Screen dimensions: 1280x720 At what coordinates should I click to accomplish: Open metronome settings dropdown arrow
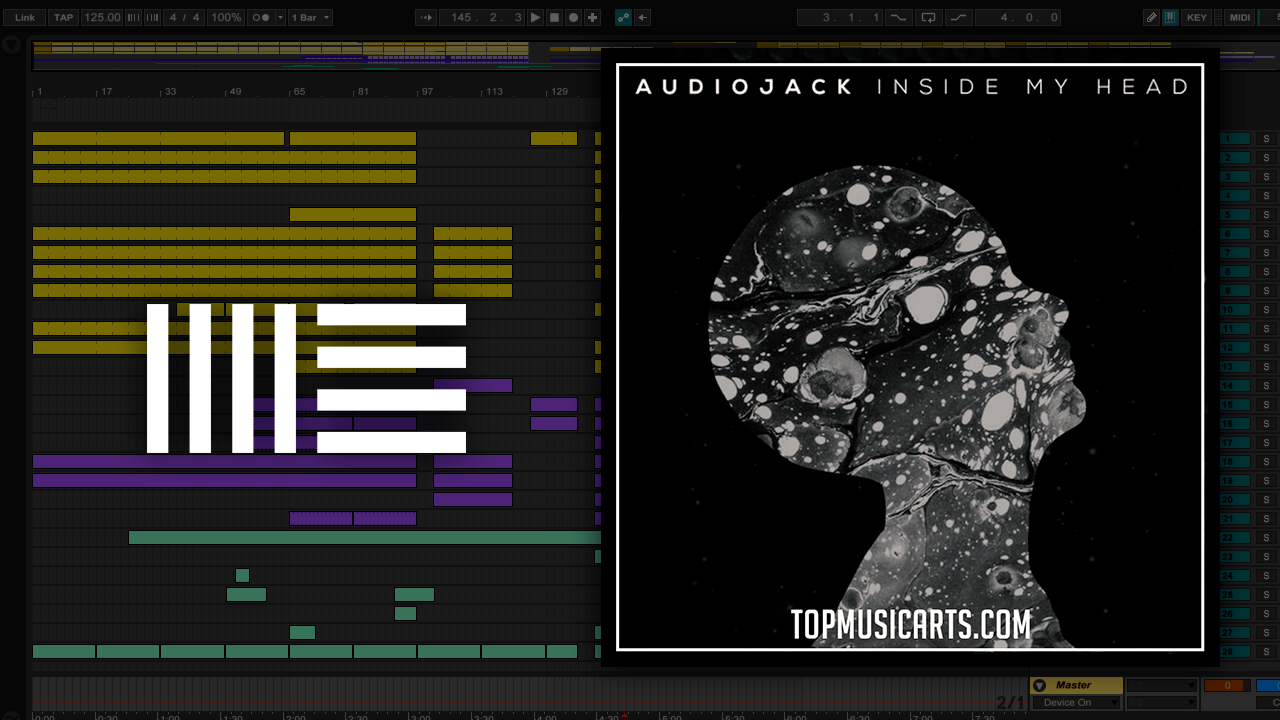point(279,17)
